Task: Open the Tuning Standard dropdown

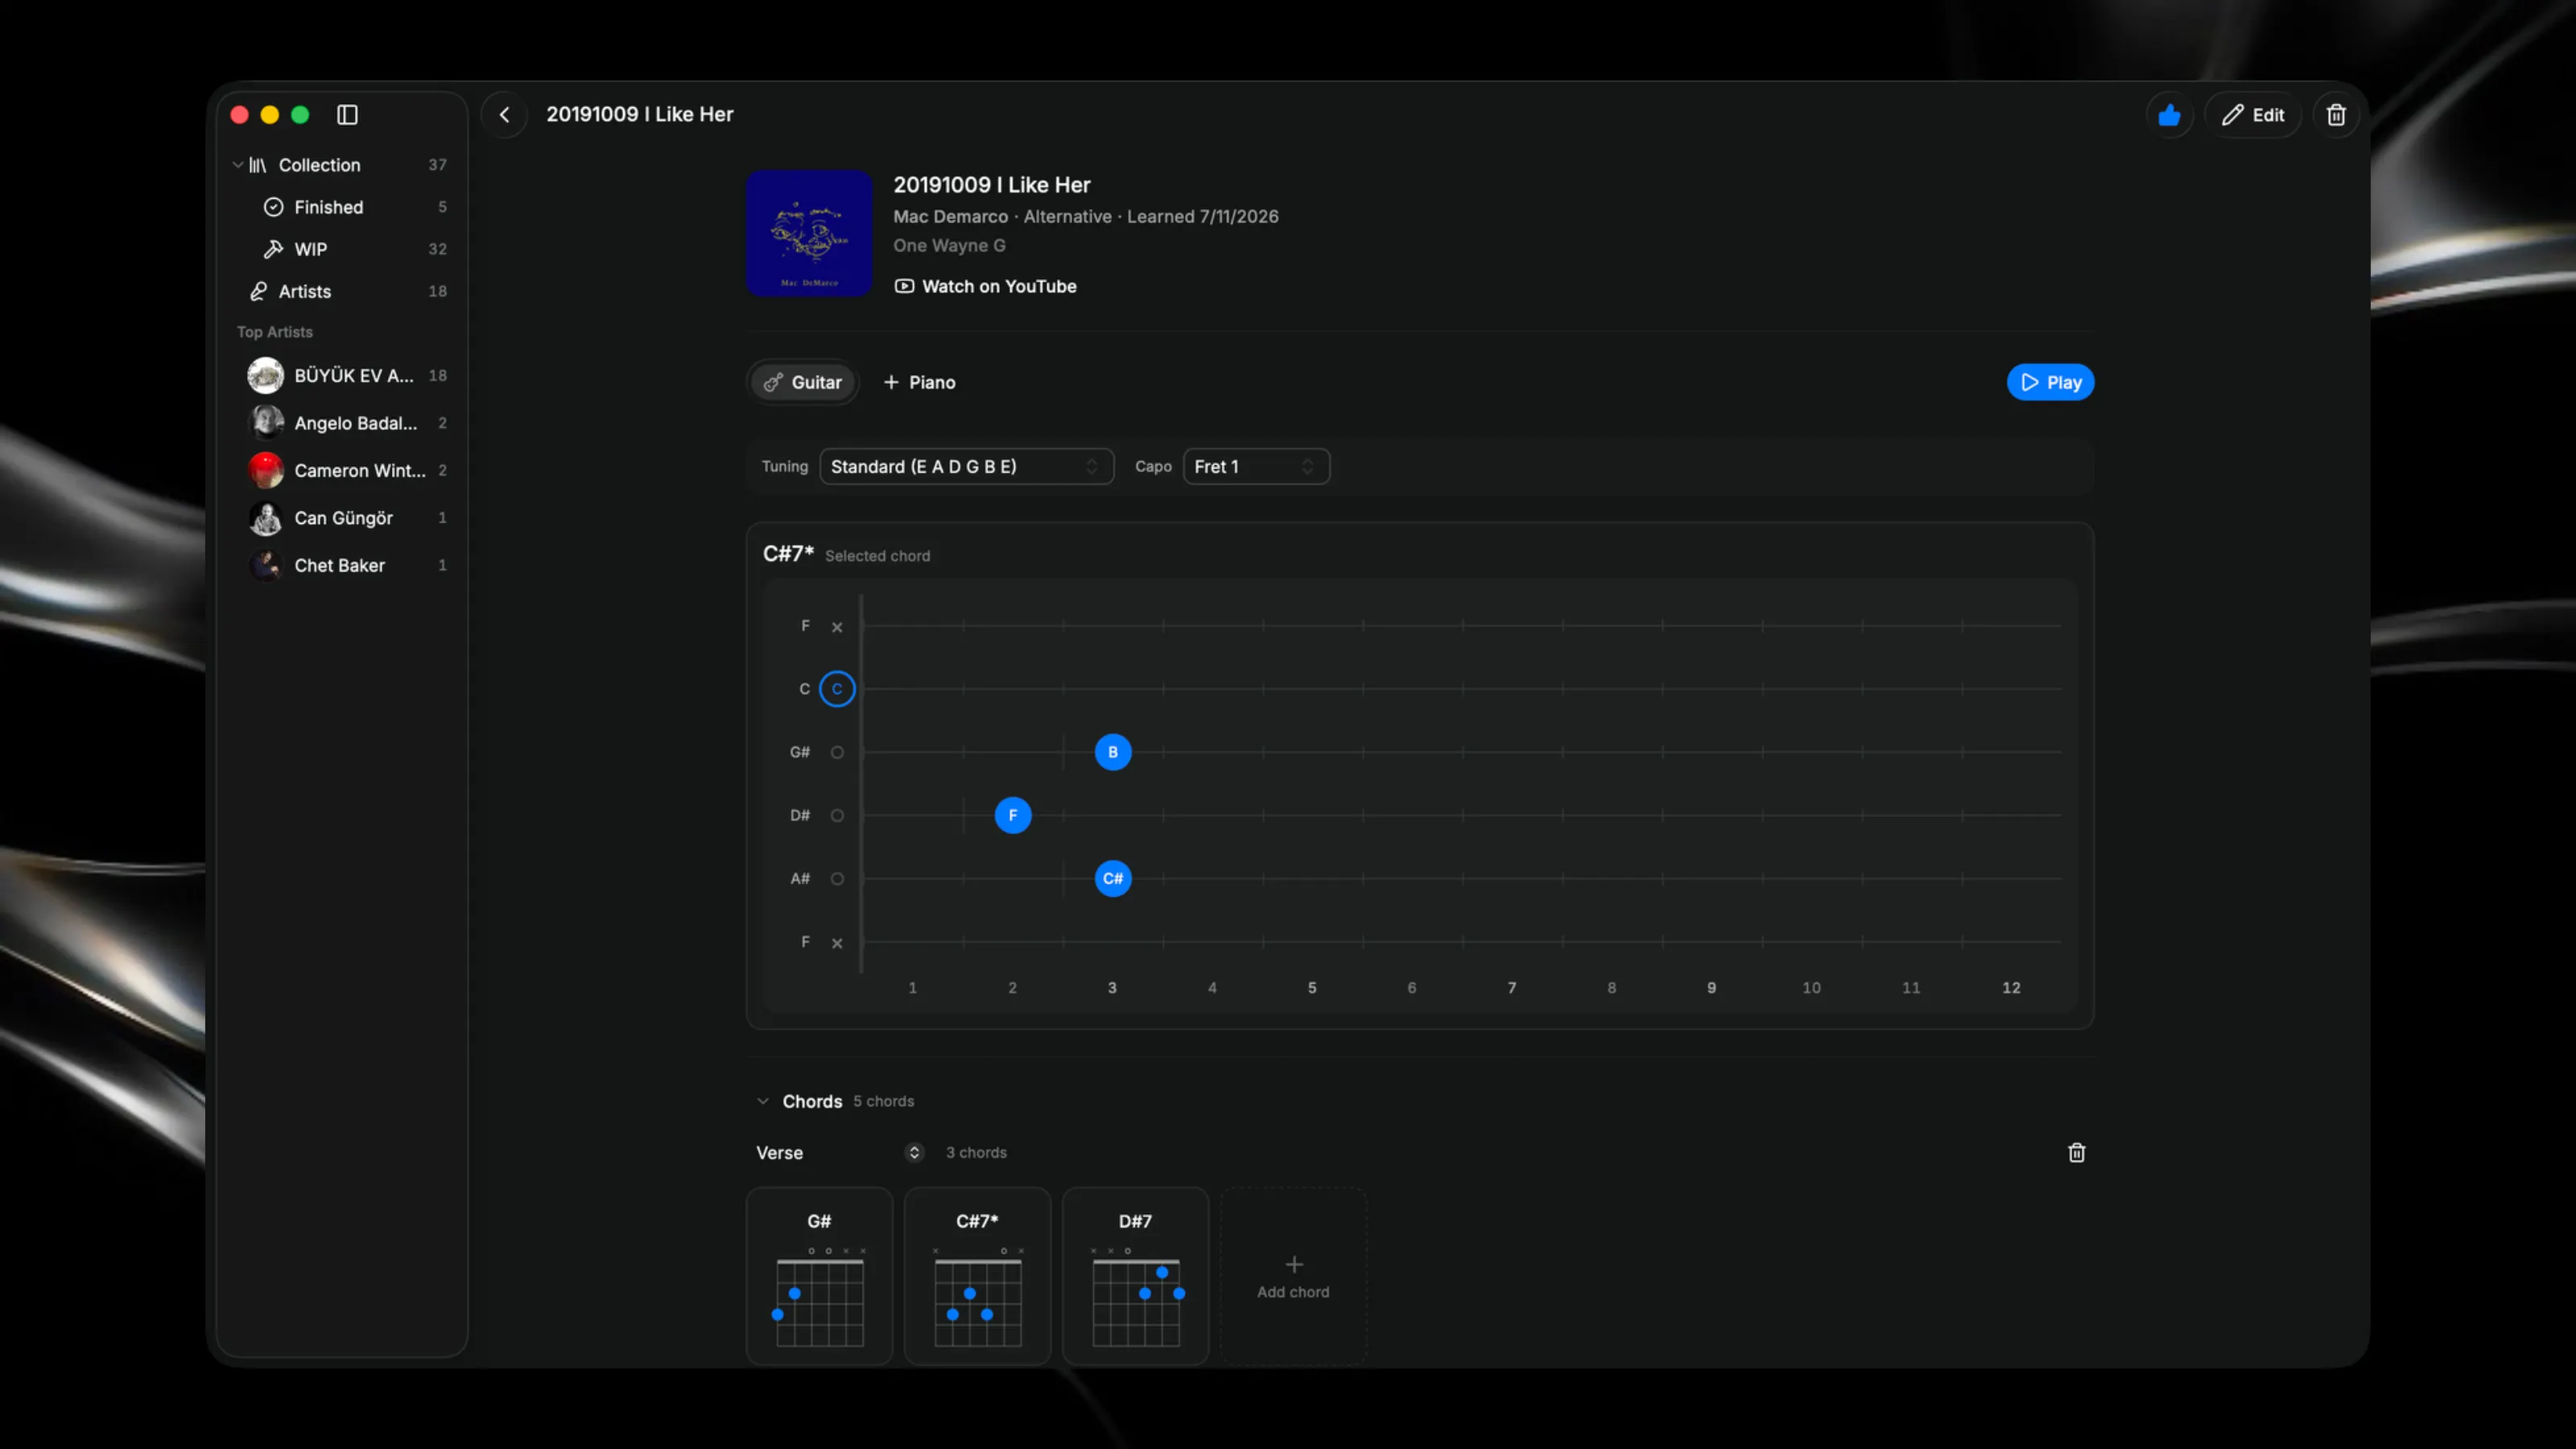Action: [x=966, y=467]
